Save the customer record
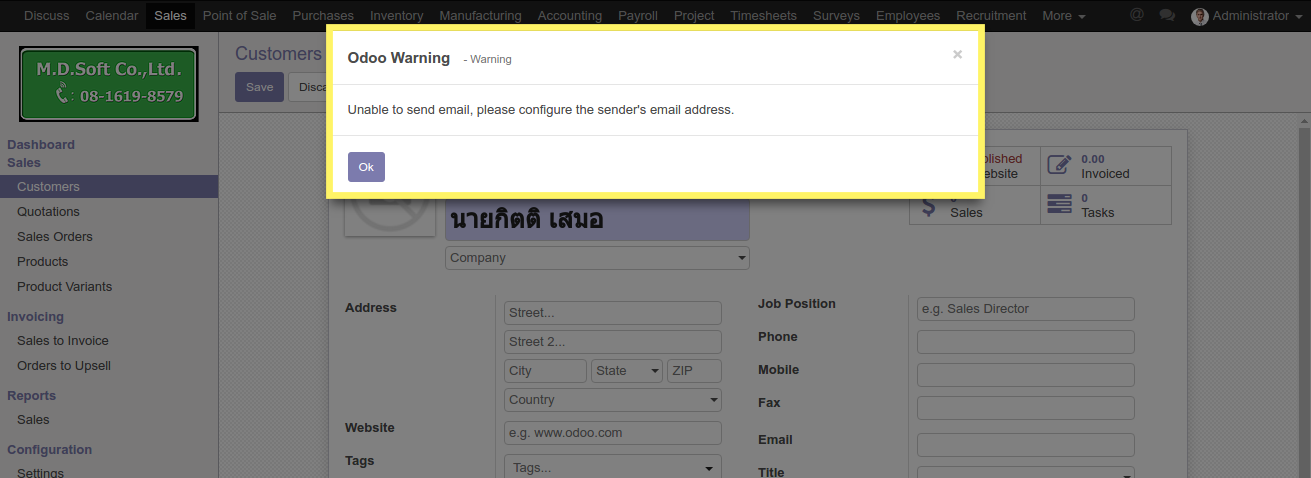The height and width of the screenshot is (478, 1311). [259, 87]
